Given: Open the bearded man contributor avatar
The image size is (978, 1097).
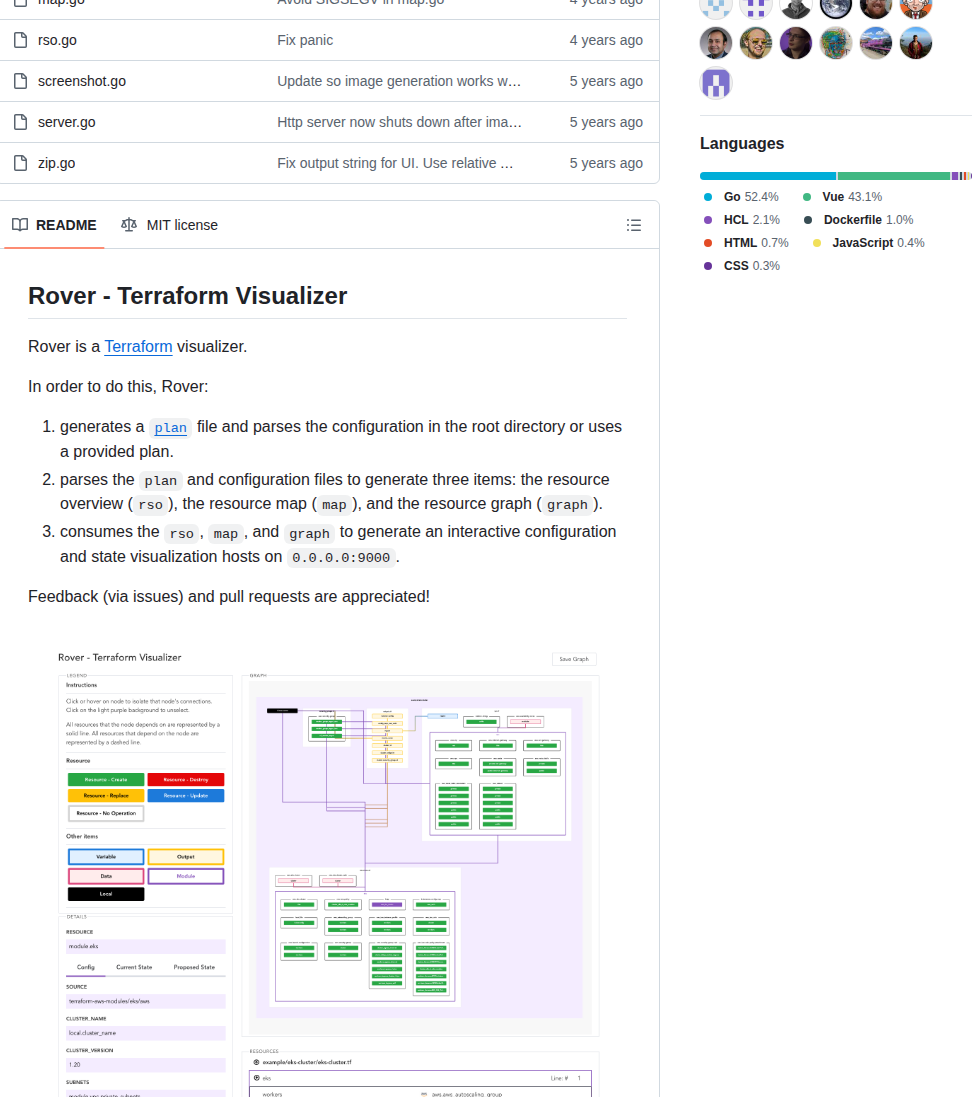Looking at the screenshot, I should 876,7.
